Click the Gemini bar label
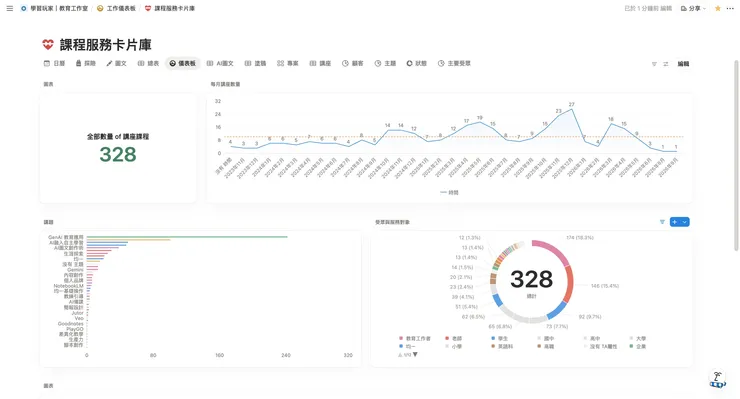The image size is (740, 399). [75, 270]
